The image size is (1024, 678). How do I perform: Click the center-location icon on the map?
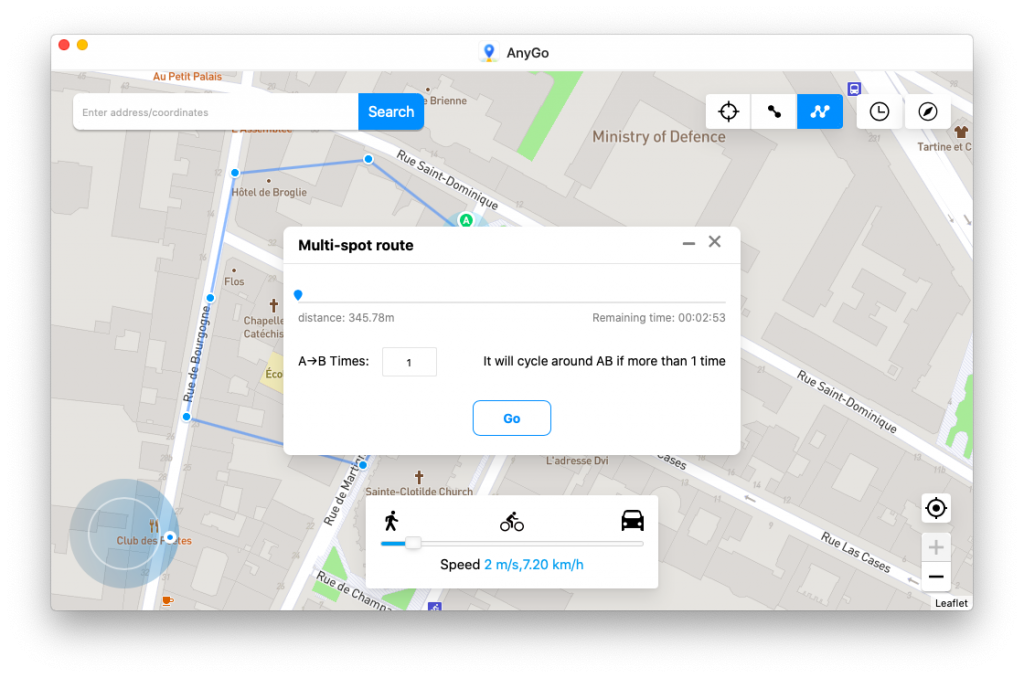click(936, 508)
